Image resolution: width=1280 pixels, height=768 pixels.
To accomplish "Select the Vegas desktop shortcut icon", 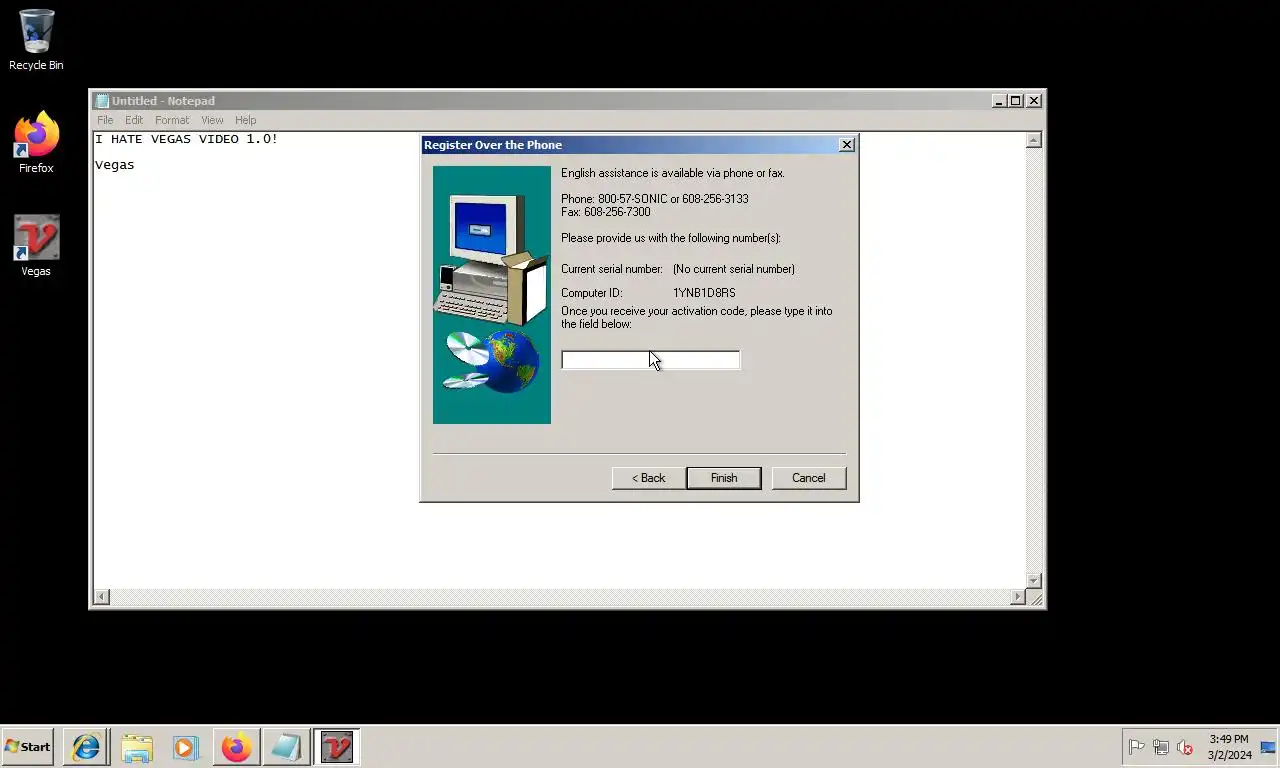I will pos(36,246).
